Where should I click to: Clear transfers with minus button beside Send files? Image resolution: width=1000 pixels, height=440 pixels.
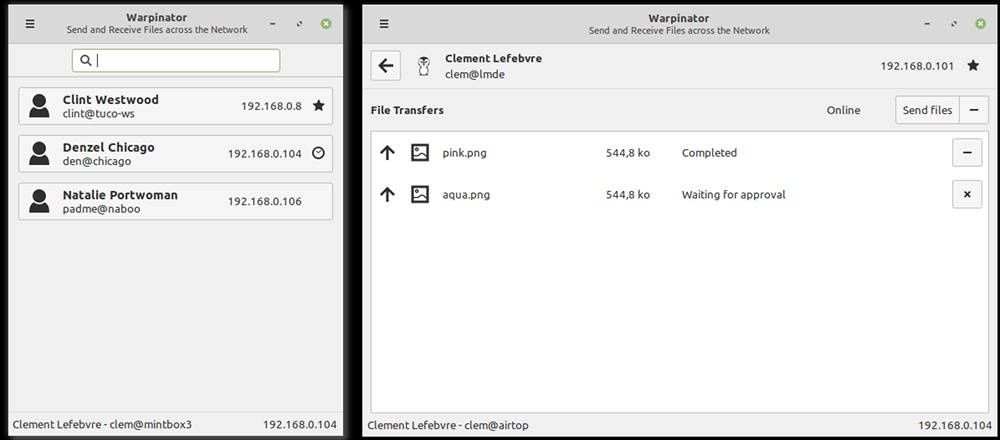coord(974,110)
